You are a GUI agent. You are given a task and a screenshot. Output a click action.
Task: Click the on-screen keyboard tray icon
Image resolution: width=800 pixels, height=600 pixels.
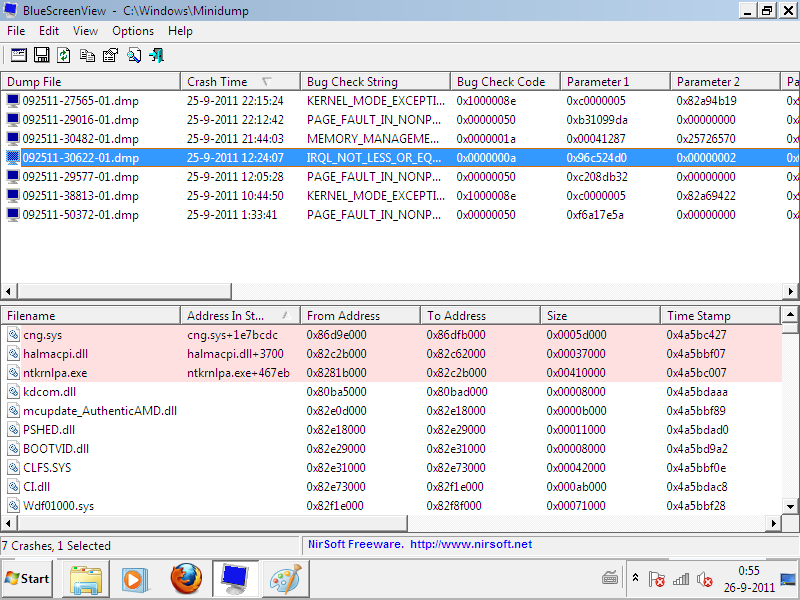click(x=610, y=579)
